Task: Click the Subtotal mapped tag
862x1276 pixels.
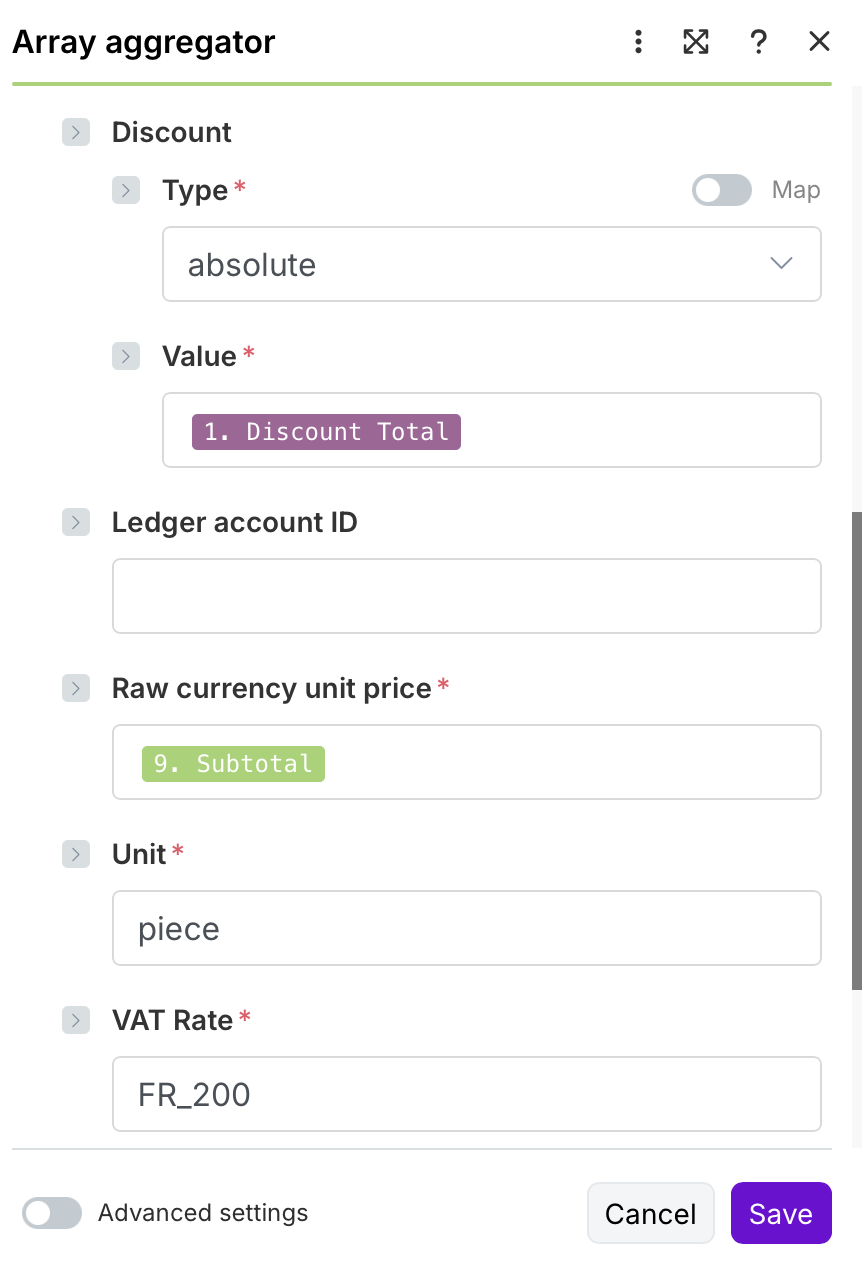Action: coord(233,764)
